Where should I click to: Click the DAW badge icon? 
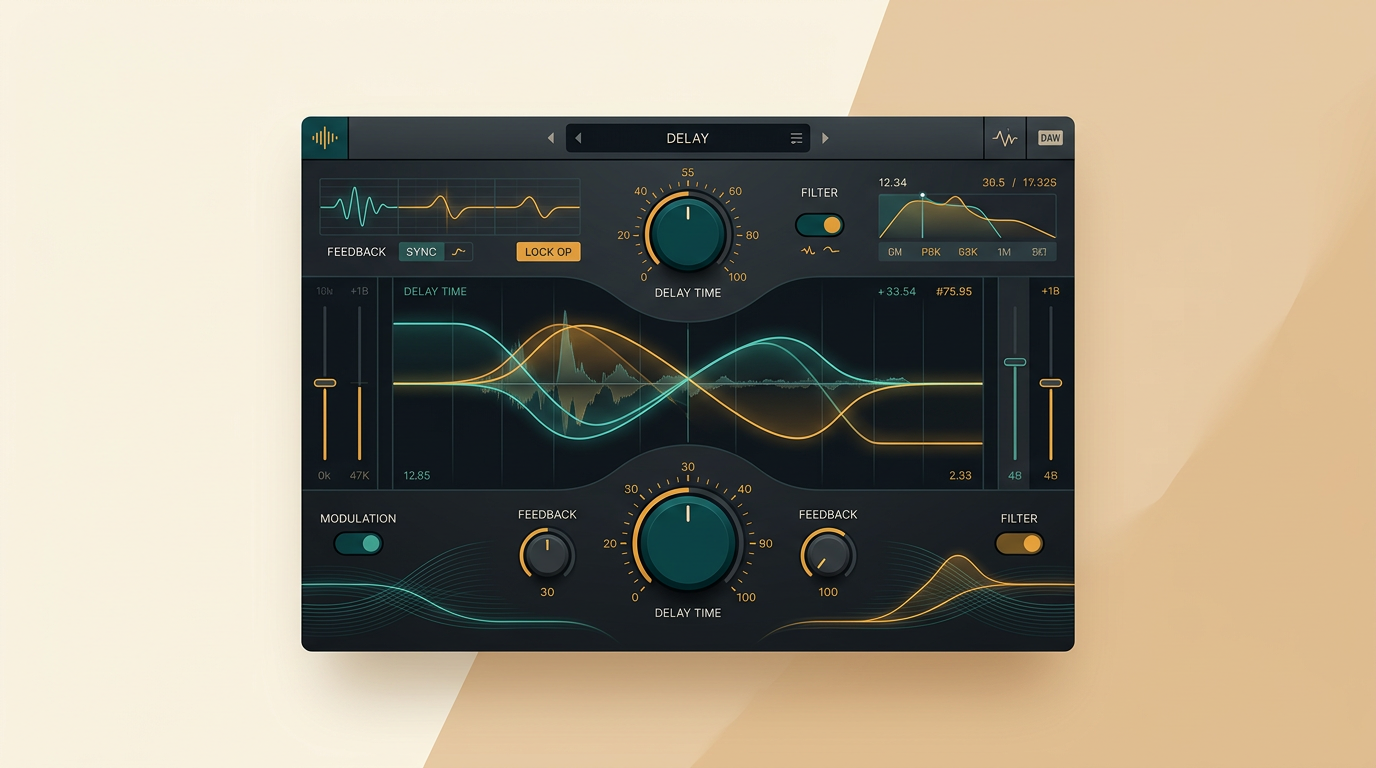point(1050,138)
